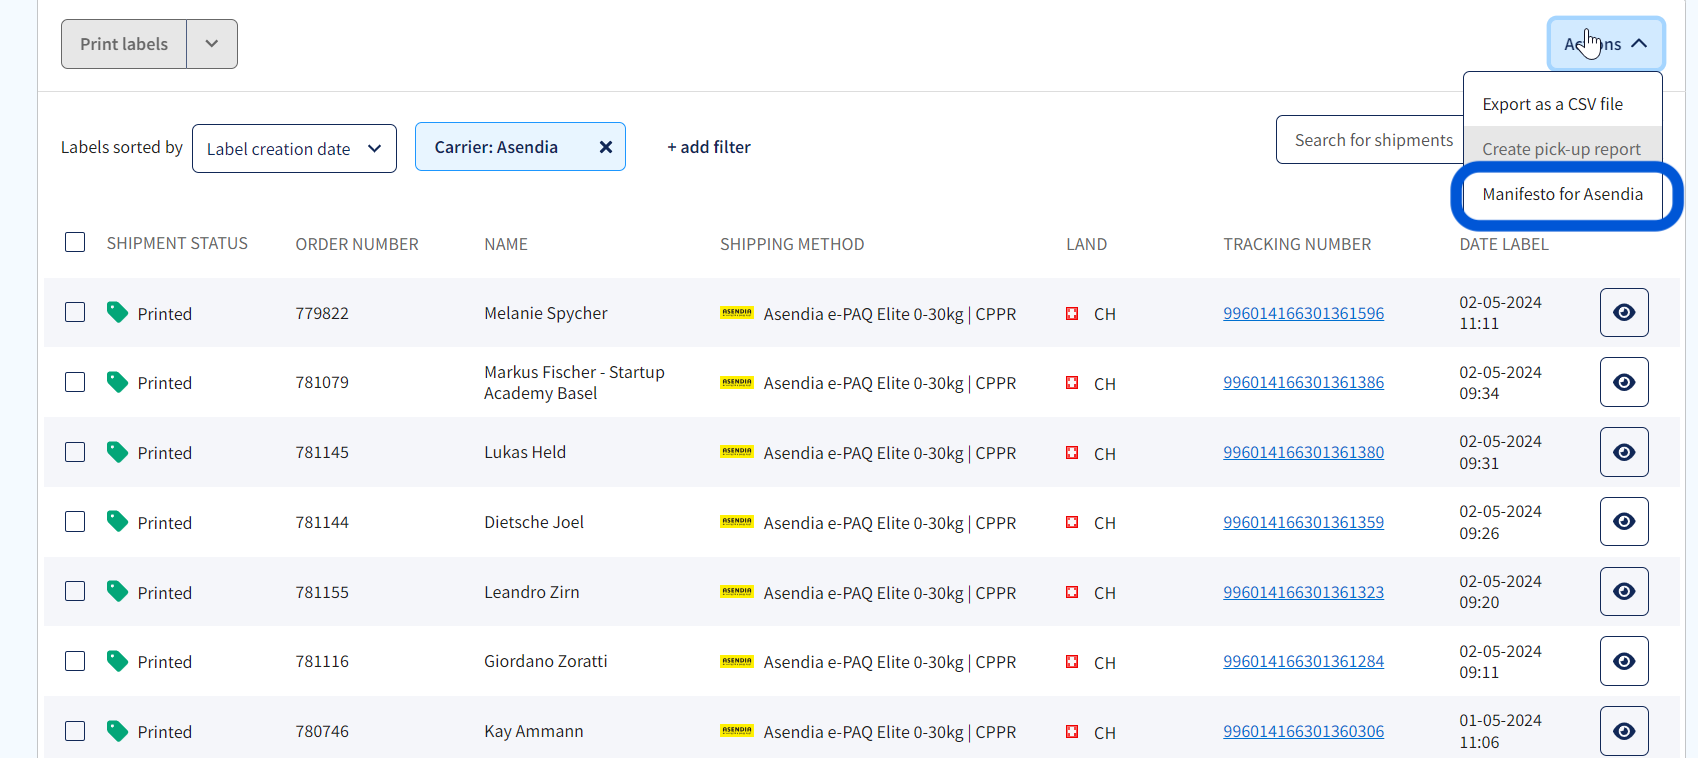Image resolution: width=1698 pixels, height=758 pixels.
Task: View shipment details for order 781079
Action: point(1624,382)
